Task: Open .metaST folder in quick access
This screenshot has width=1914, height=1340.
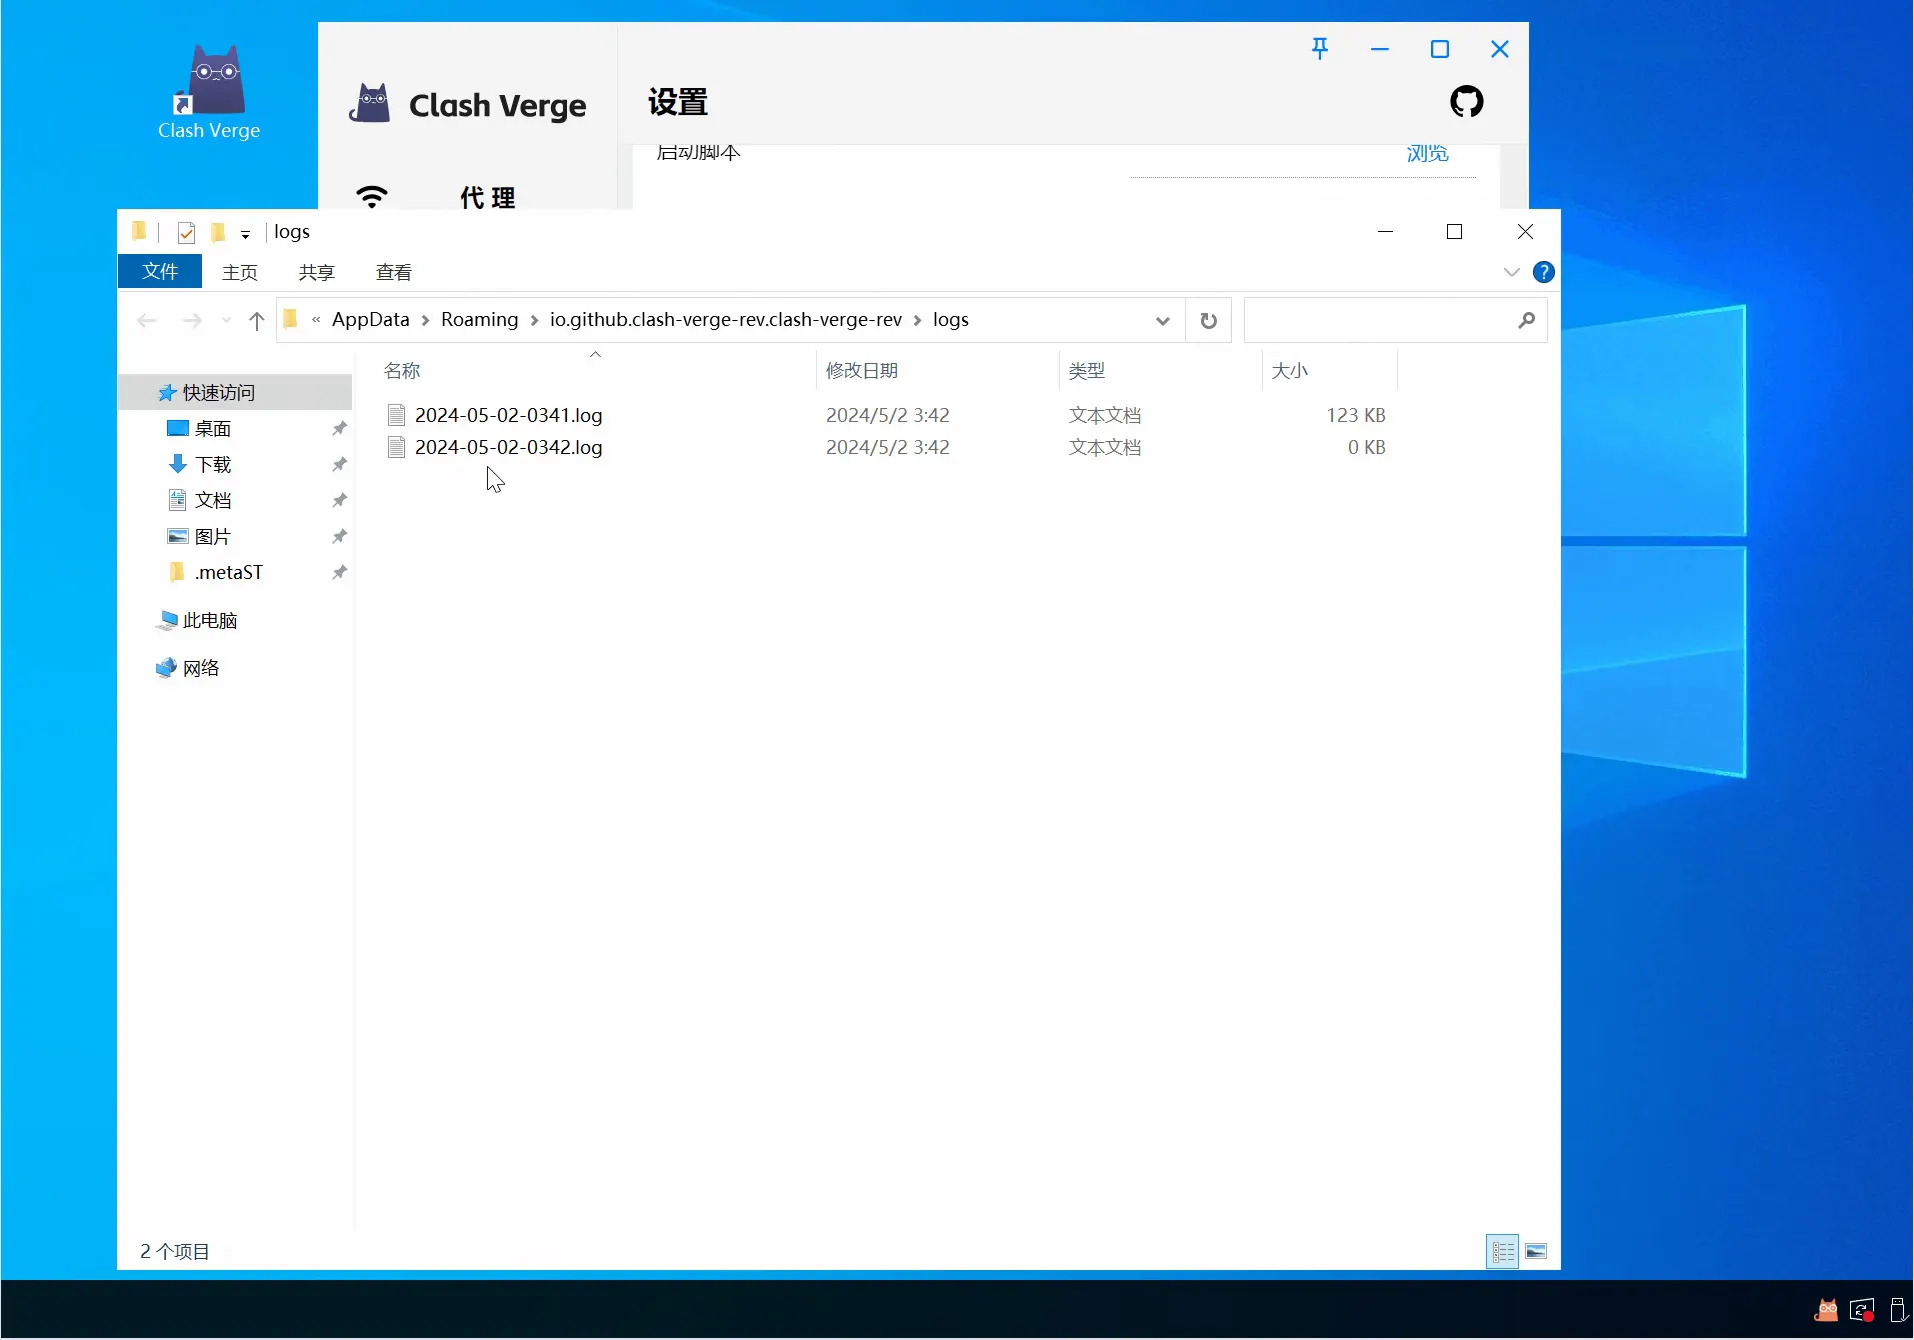Action: pyautogui.click(x=228, y=572)
